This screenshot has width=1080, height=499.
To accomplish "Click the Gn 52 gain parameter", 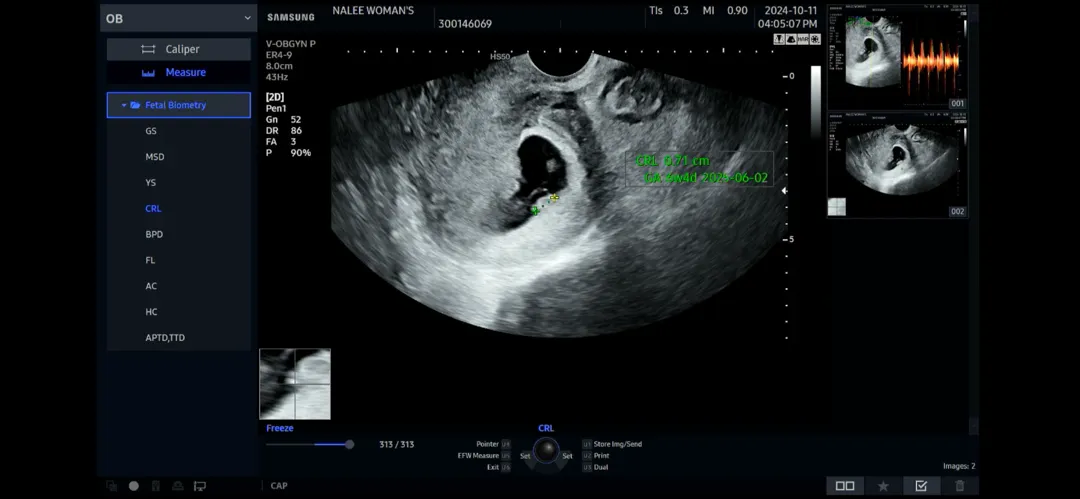I will pyautogui.click(x=283, y=119).
